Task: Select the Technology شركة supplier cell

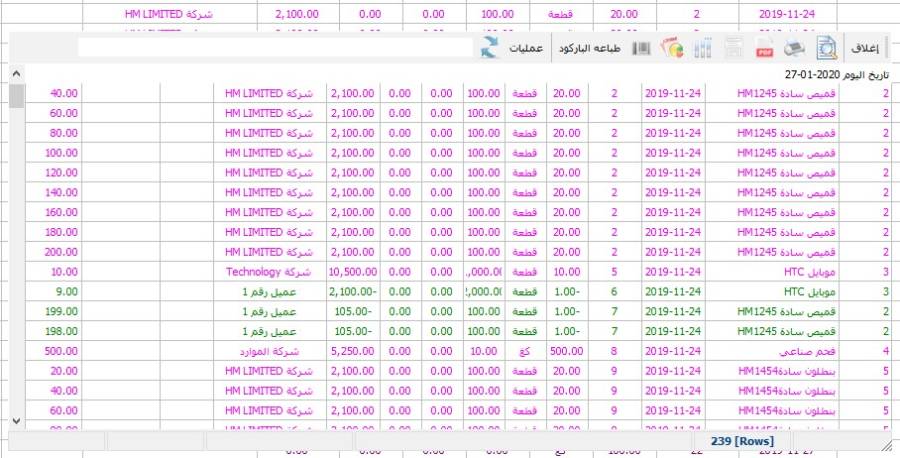Action: click(x=269, y=272)
